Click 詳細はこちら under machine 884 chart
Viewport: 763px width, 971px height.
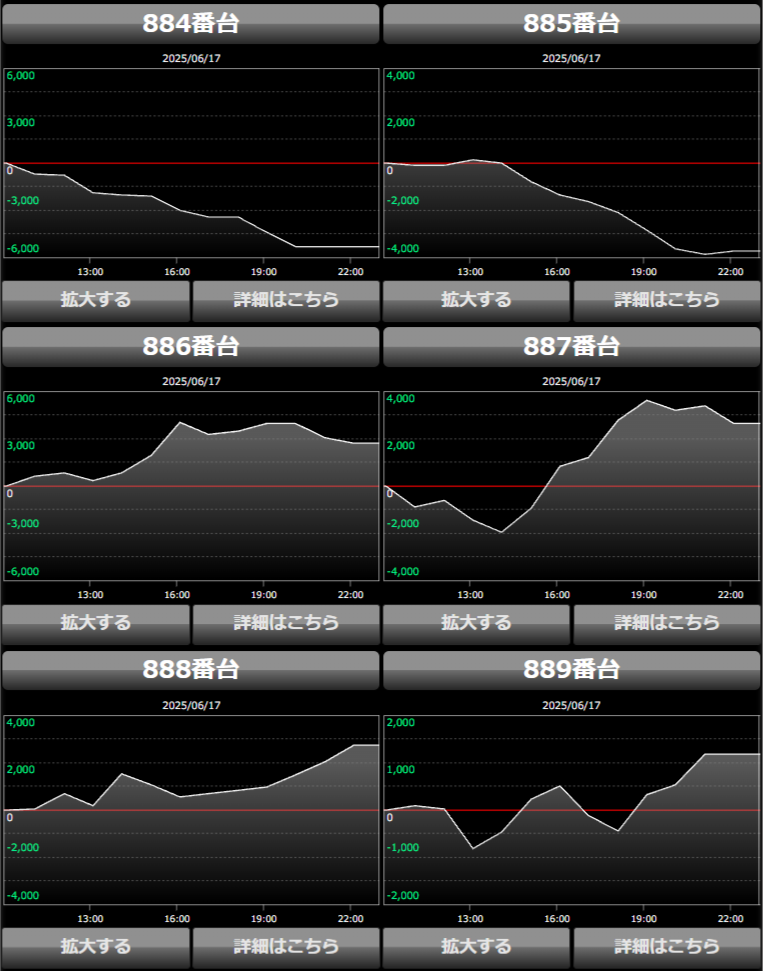[x=286, y=301]
